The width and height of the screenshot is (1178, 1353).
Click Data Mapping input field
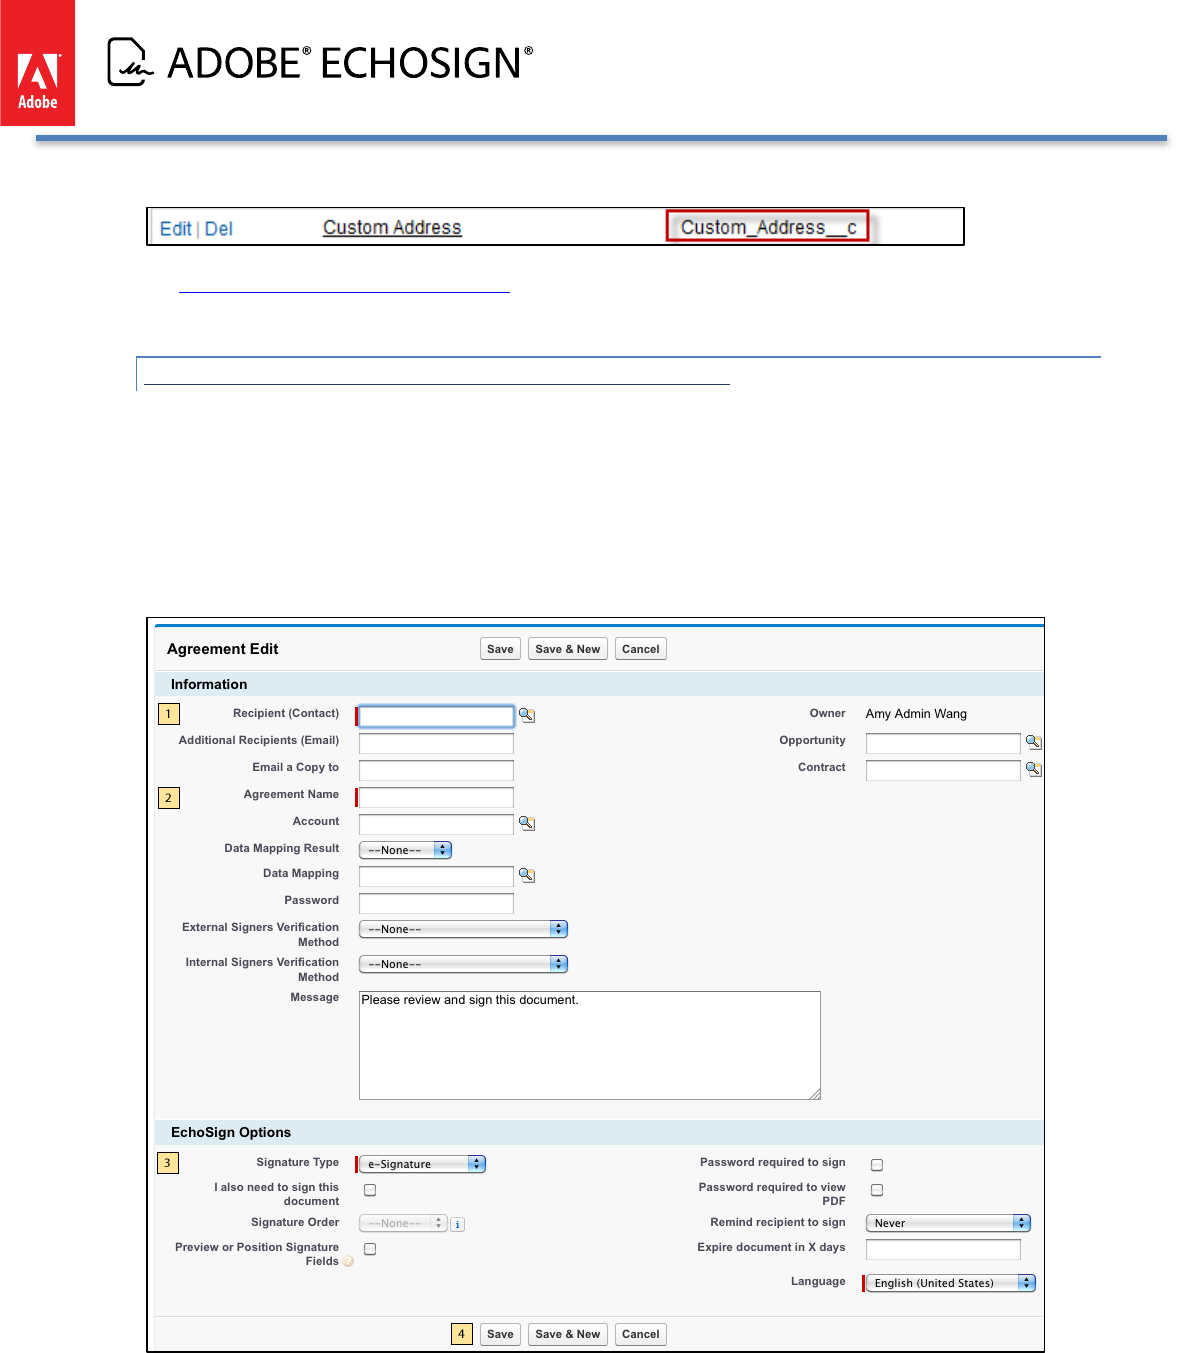point(436,876)
